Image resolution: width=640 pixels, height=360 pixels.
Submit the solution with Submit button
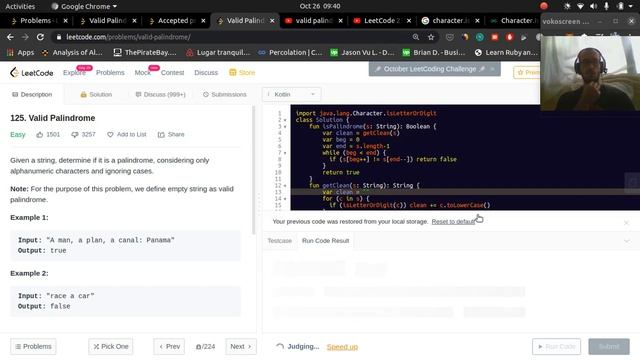click(x=609, y=347)
